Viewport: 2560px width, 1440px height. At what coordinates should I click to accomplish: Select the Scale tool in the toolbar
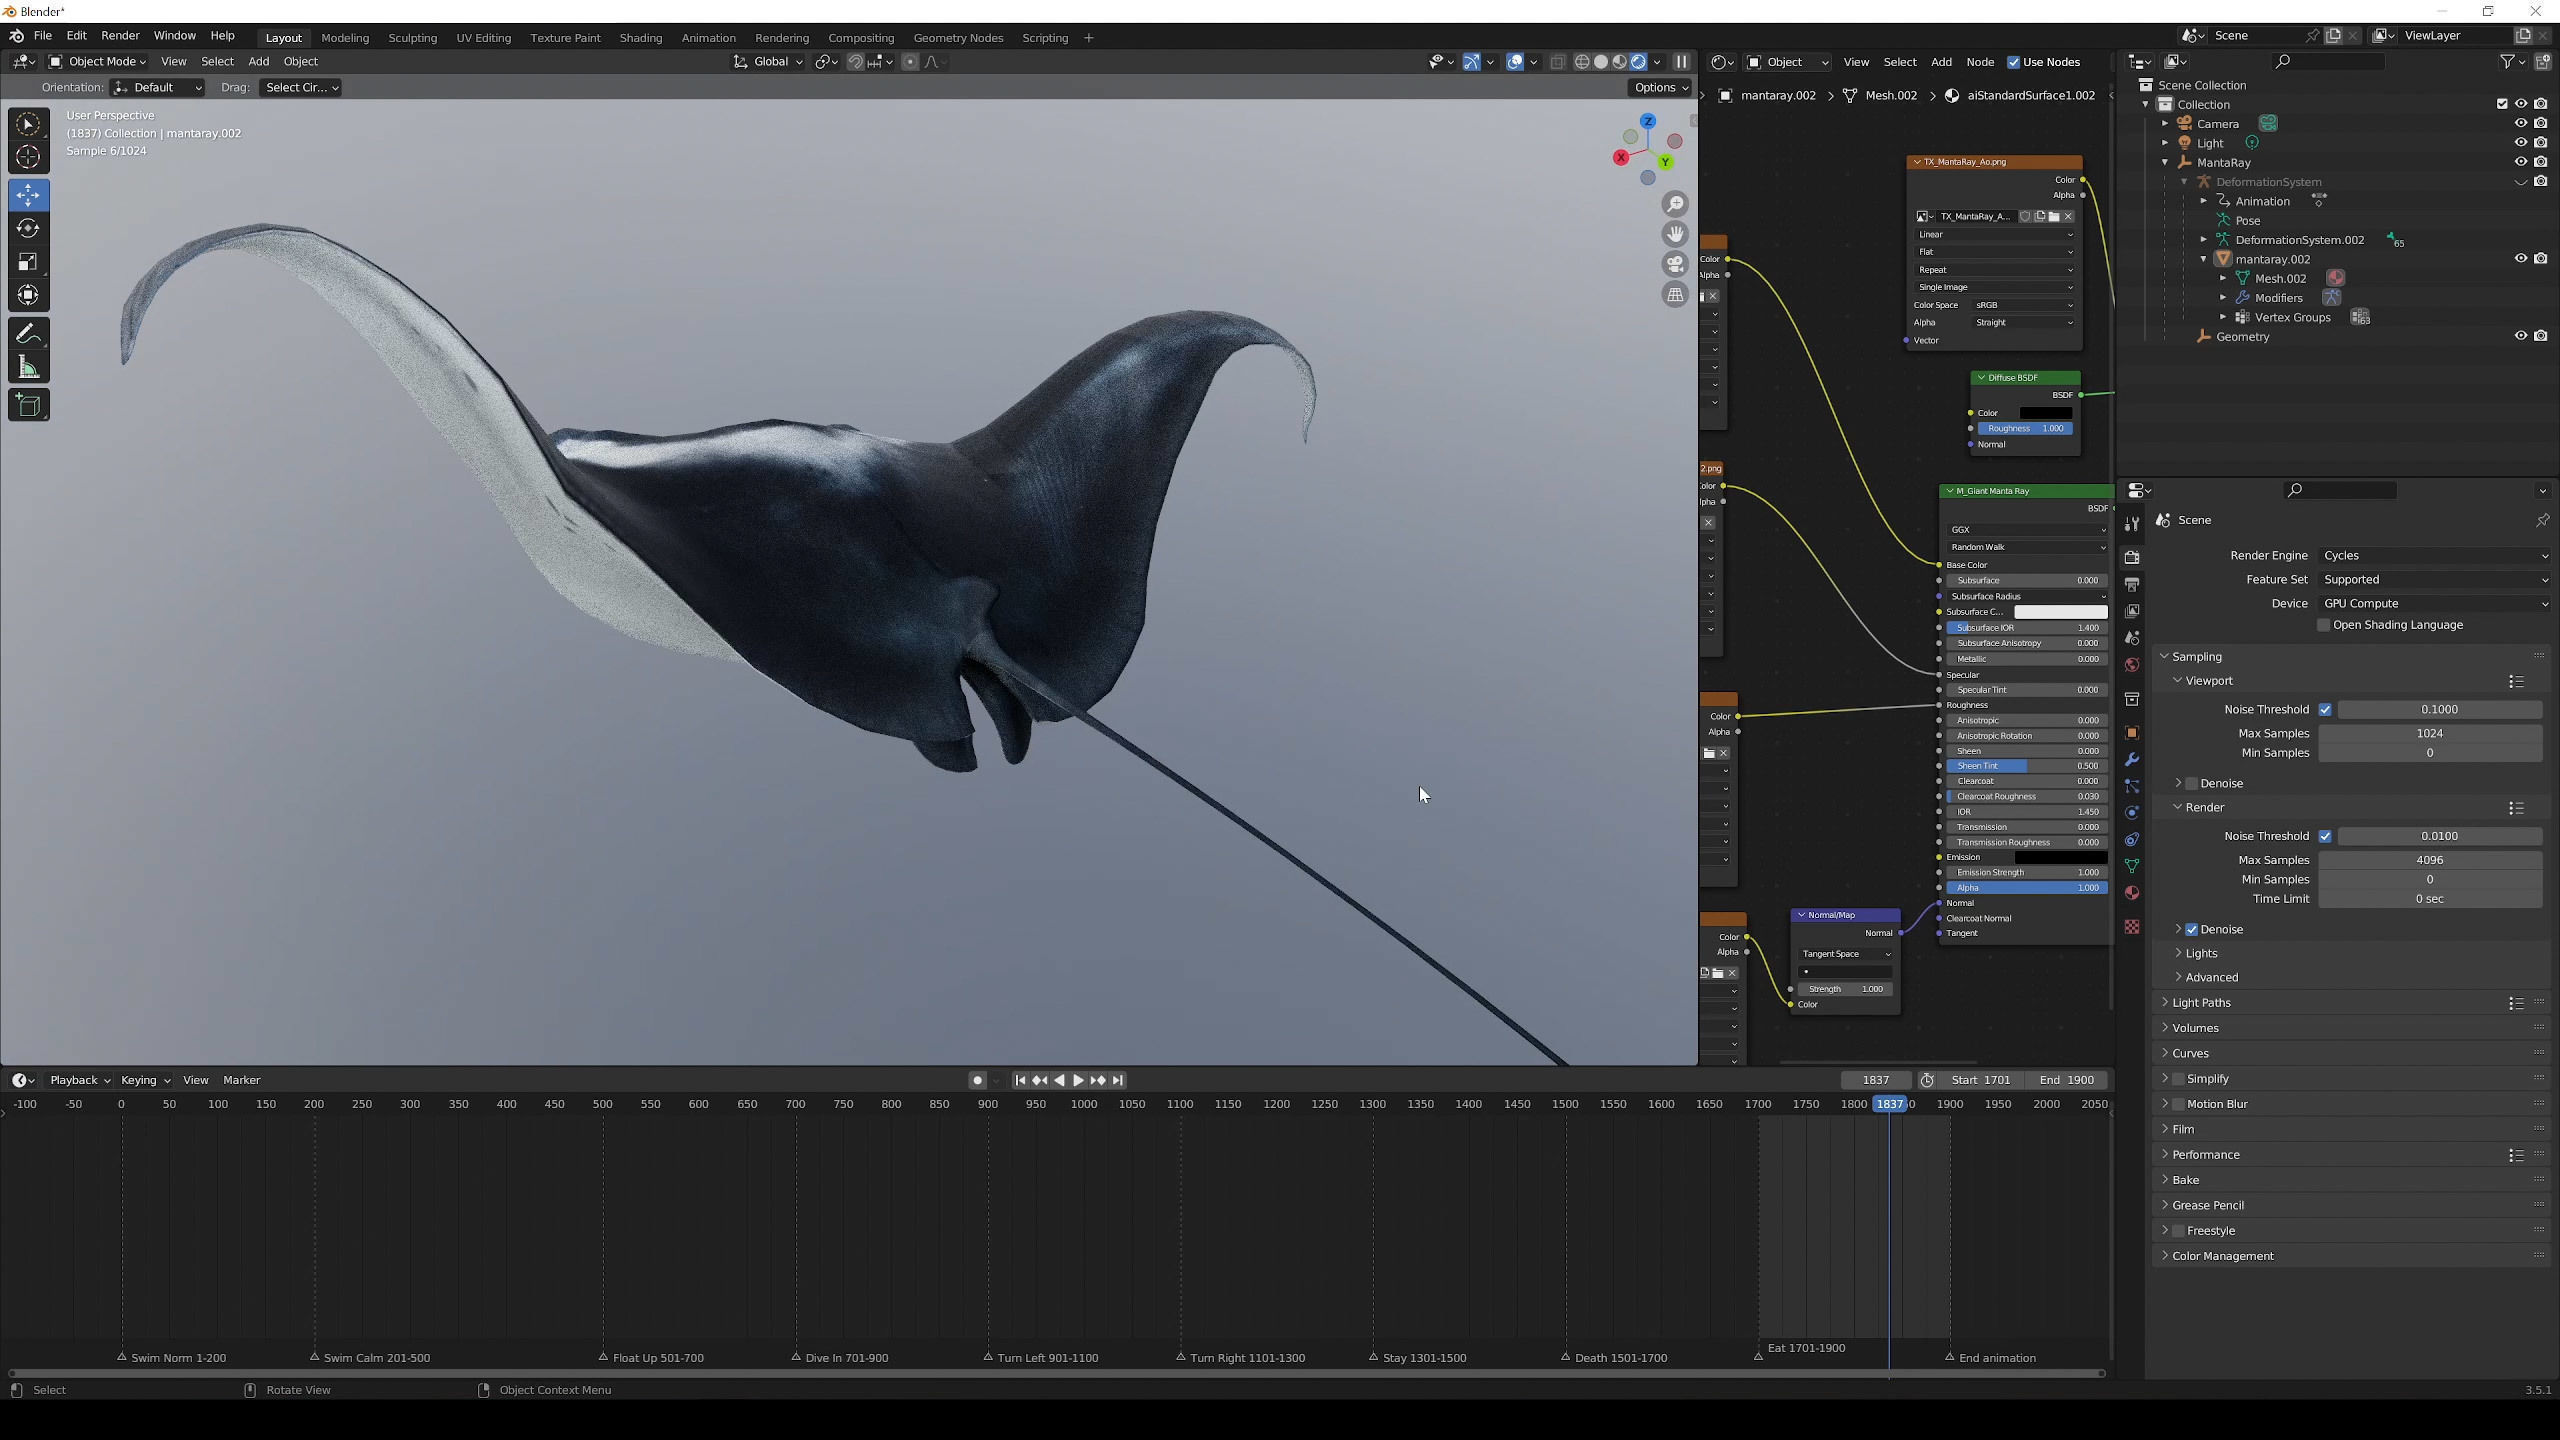[x=28, y=262]
